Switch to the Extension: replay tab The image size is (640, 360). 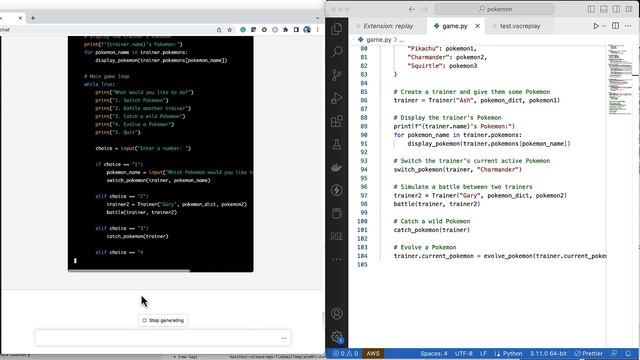(x=388, y=26)
